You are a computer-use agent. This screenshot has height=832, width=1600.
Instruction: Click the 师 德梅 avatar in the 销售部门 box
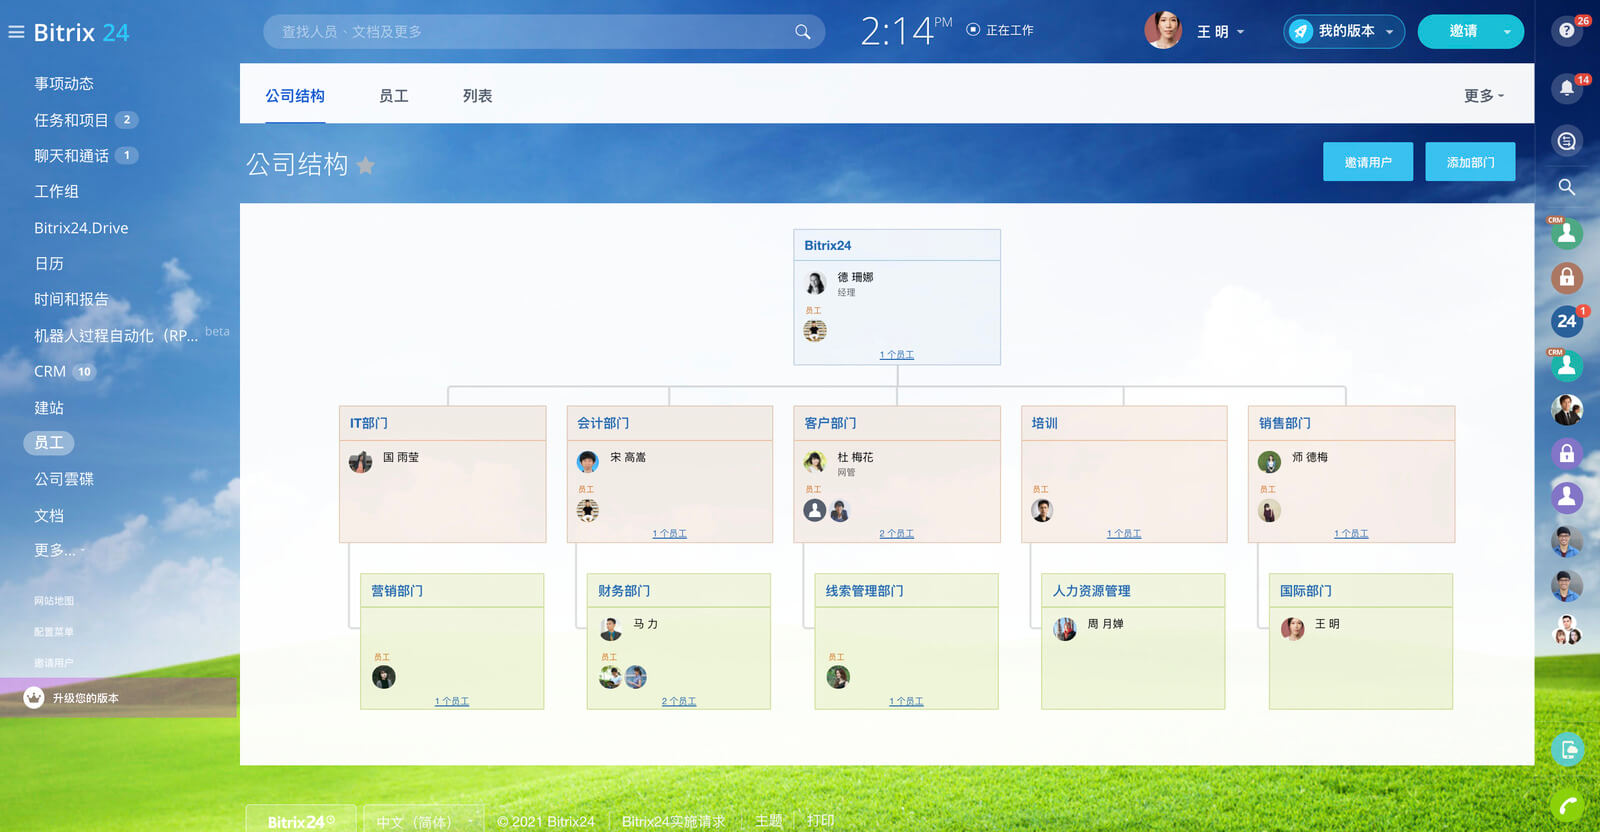point(1269,462)
